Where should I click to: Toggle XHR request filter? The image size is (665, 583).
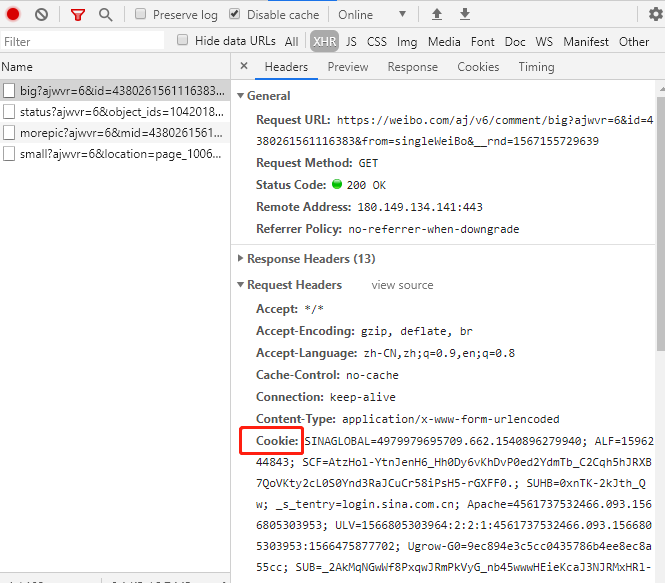(324, 41)
